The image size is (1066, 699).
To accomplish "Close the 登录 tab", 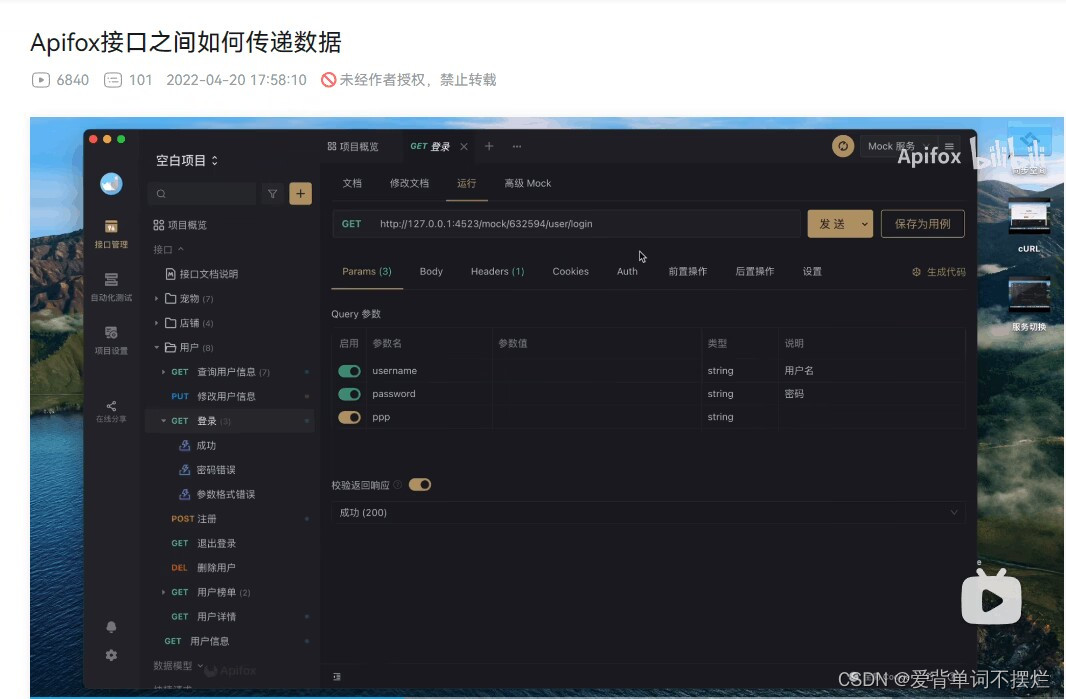I will click(x=464, y=147).
